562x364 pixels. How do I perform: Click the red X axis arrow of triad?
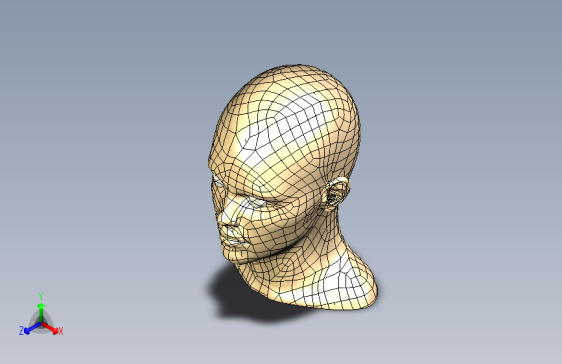[x=50, y=328]
